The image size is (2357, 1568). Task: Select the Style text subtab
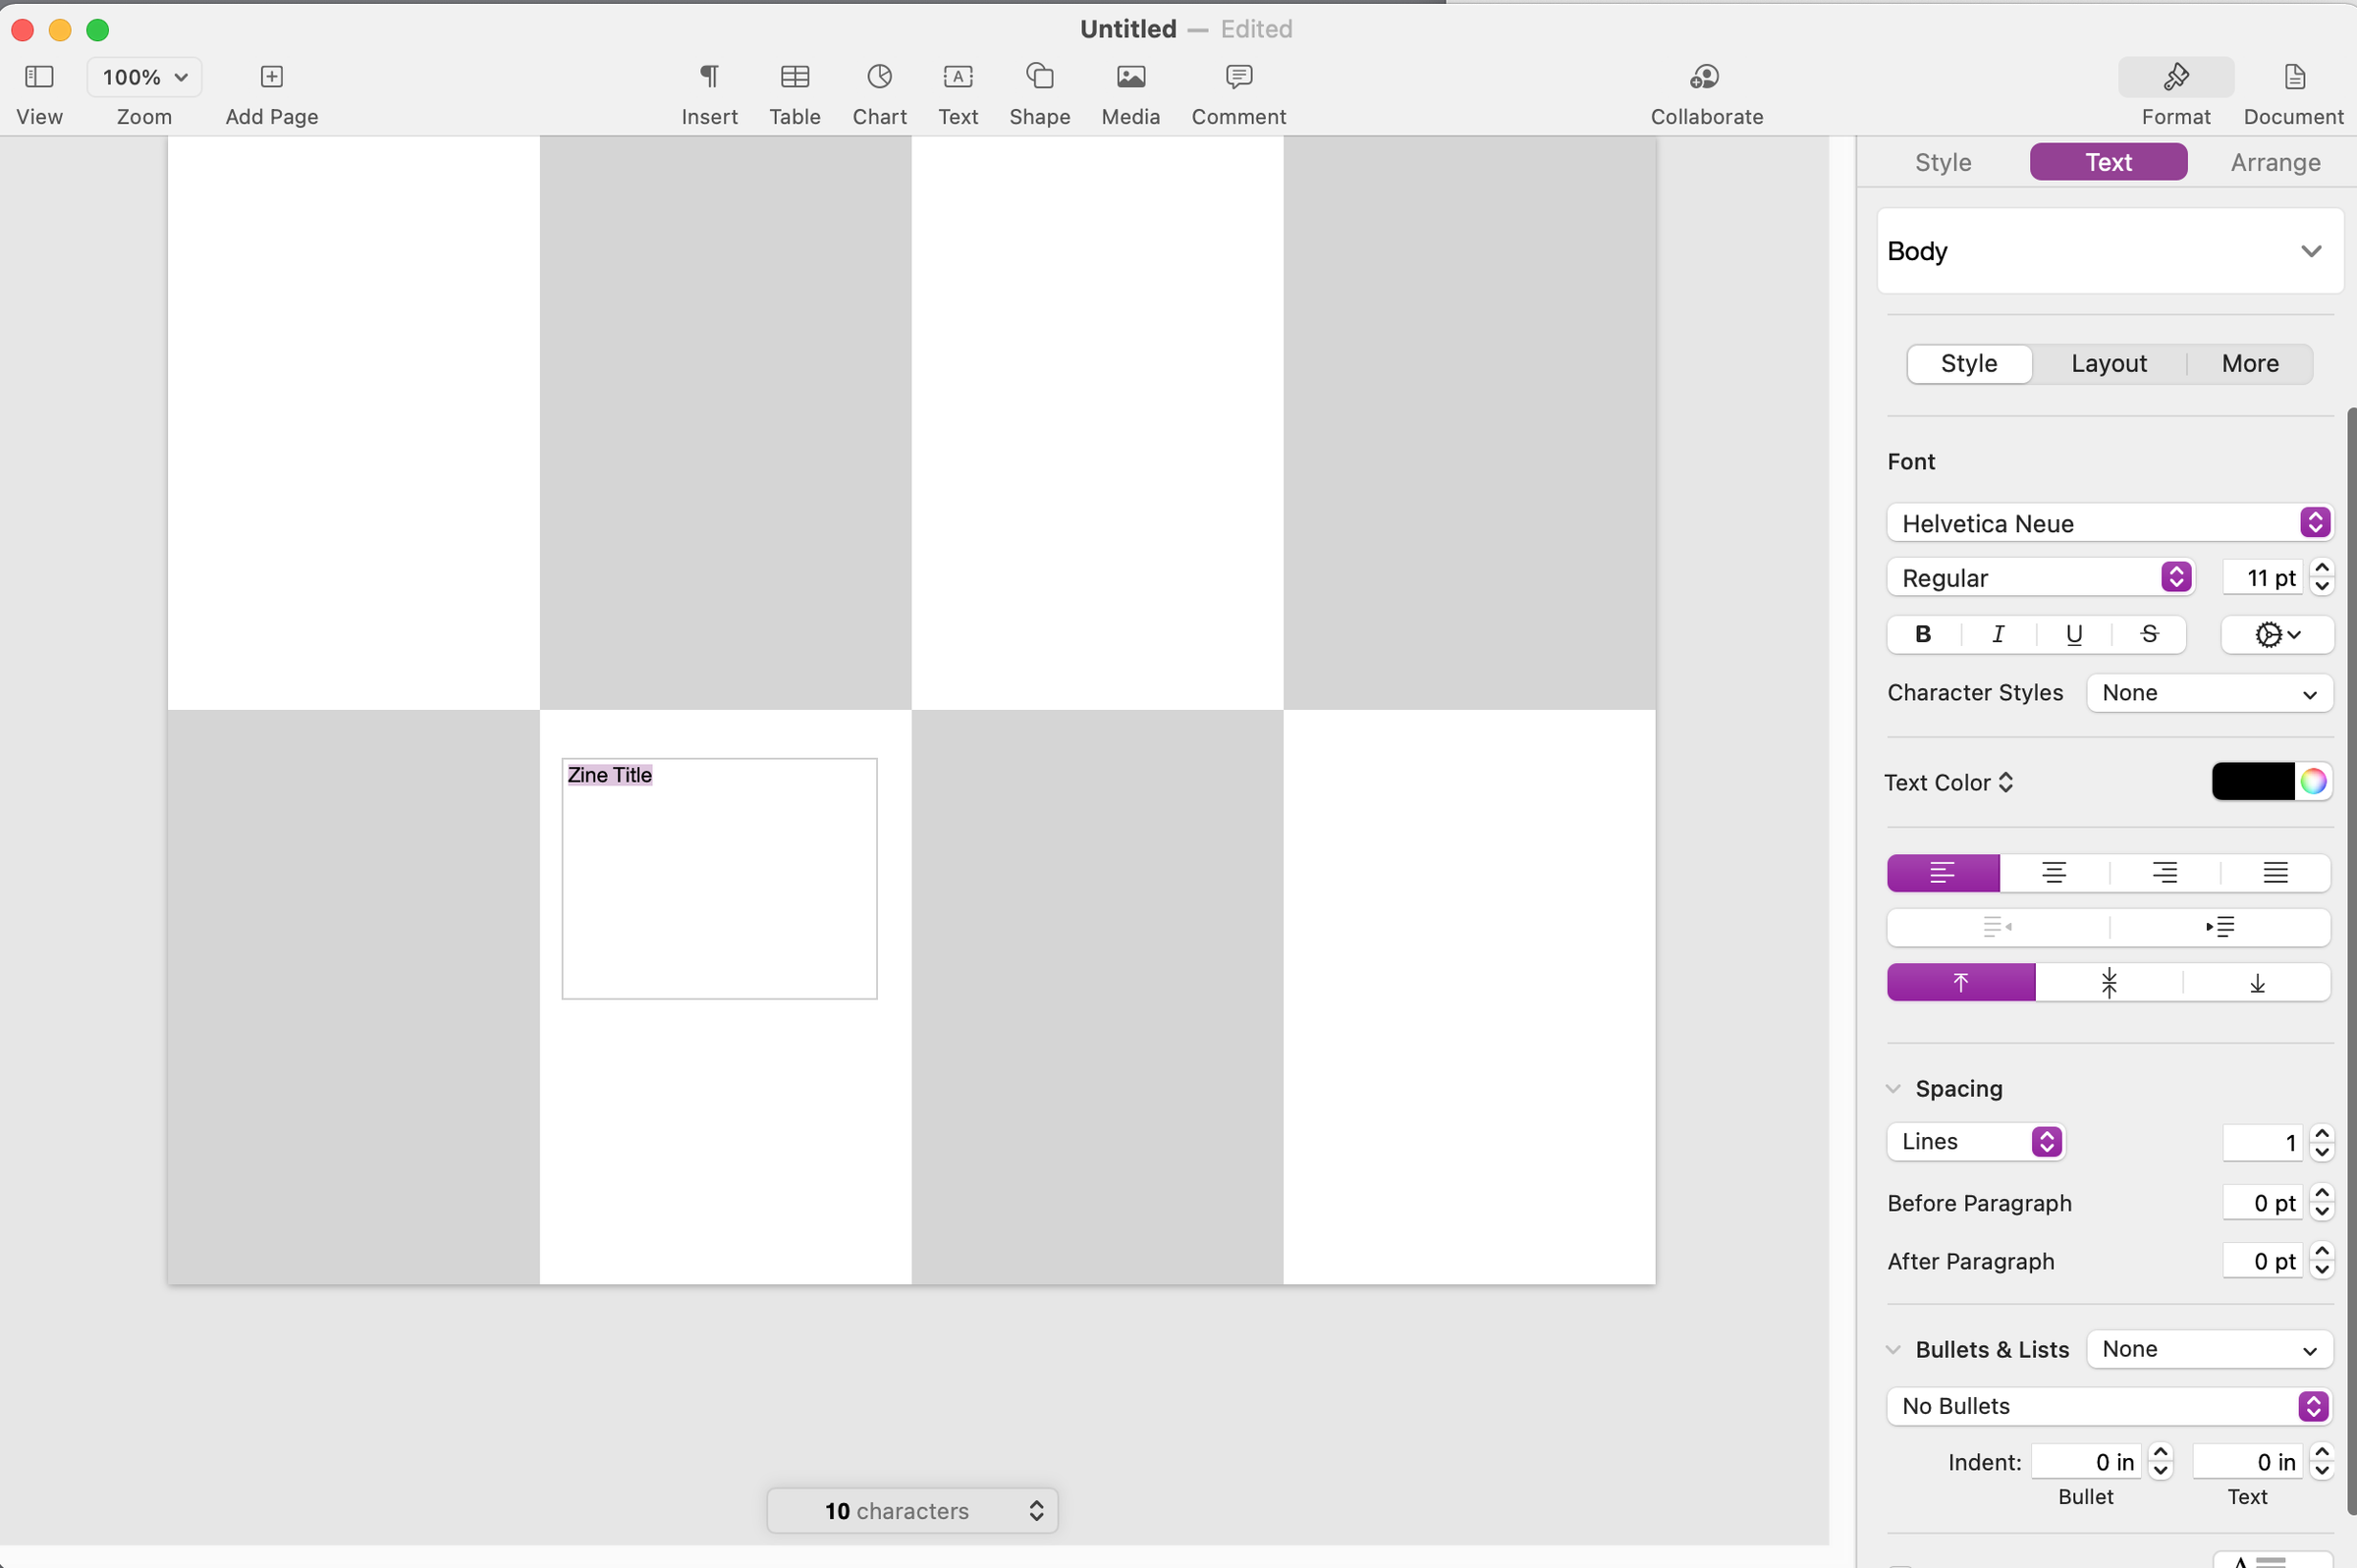[1969, 364]
